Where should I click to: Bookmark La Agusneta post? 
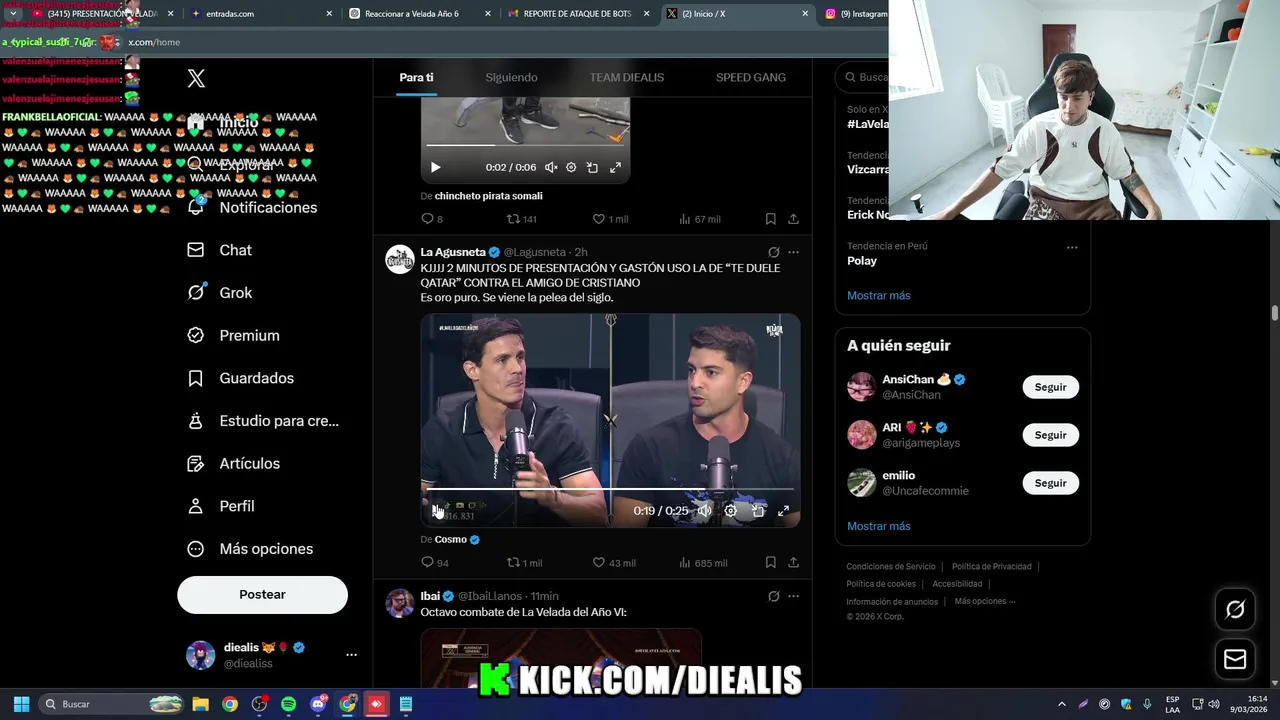pos(770,563)
